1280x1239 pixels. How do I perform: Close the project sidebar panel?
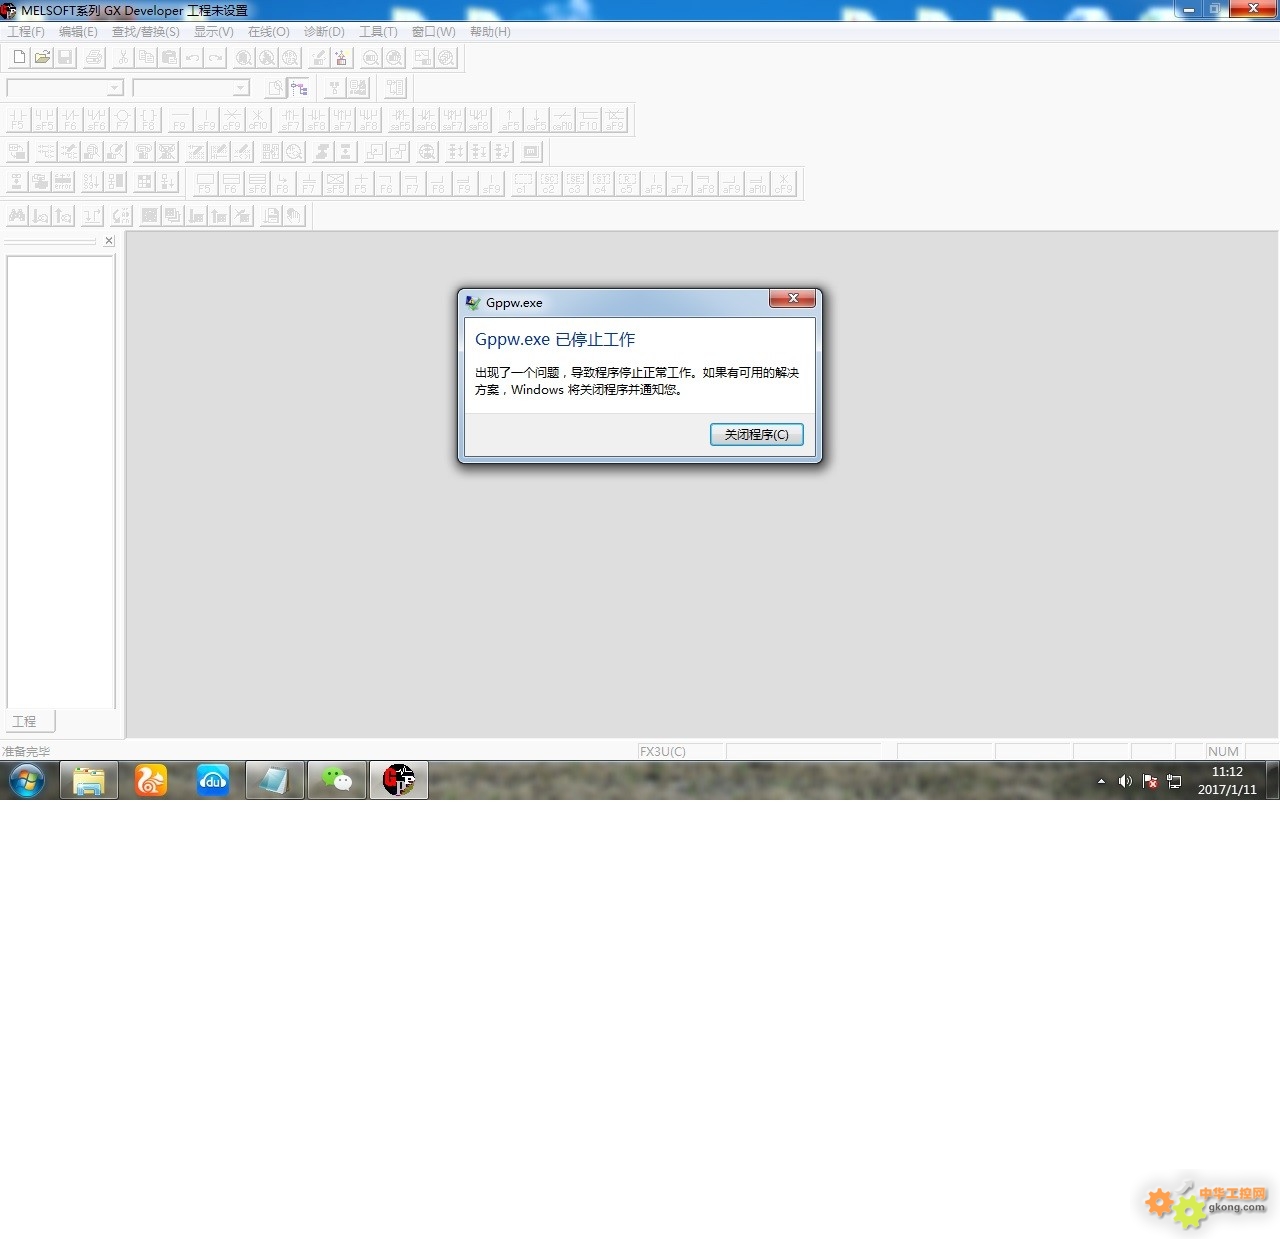(x=110, y=241)
